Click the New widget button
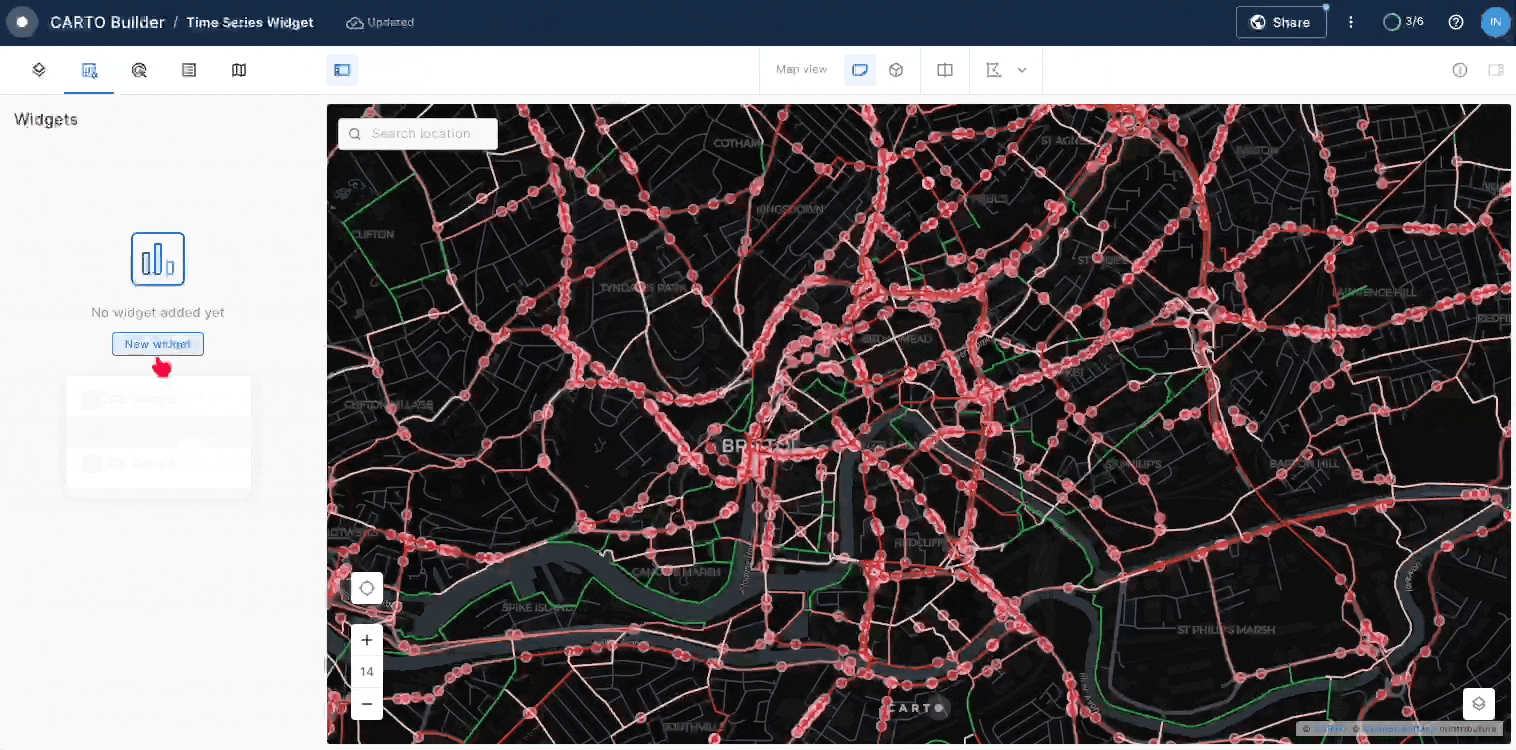 click(158, 344)
